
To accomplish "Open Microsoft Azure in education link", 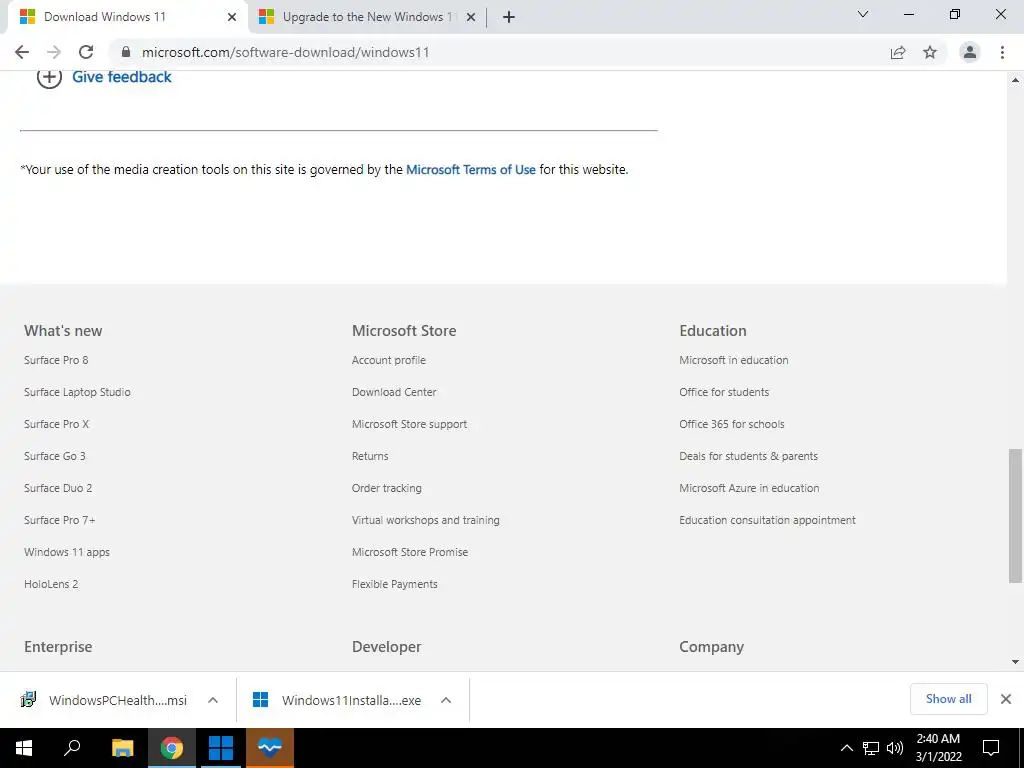I will [749, 488].
